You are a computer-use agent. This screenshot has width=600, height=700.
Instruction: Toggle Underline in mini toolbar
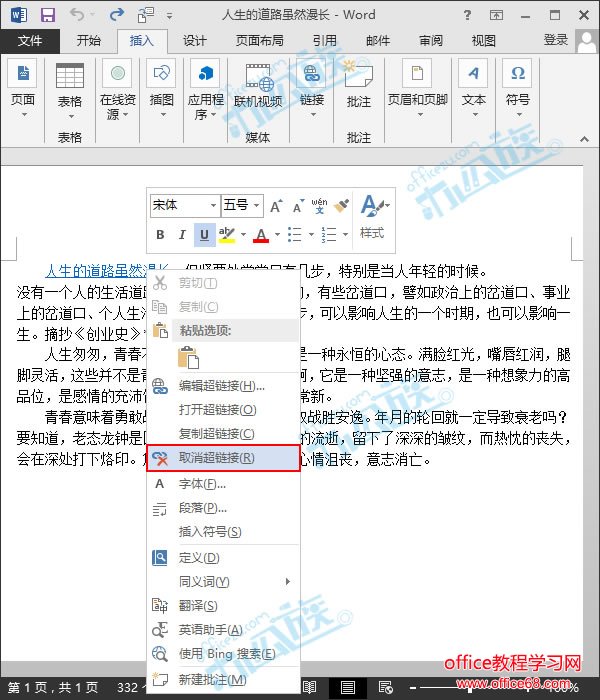click(x=204, y=235)
